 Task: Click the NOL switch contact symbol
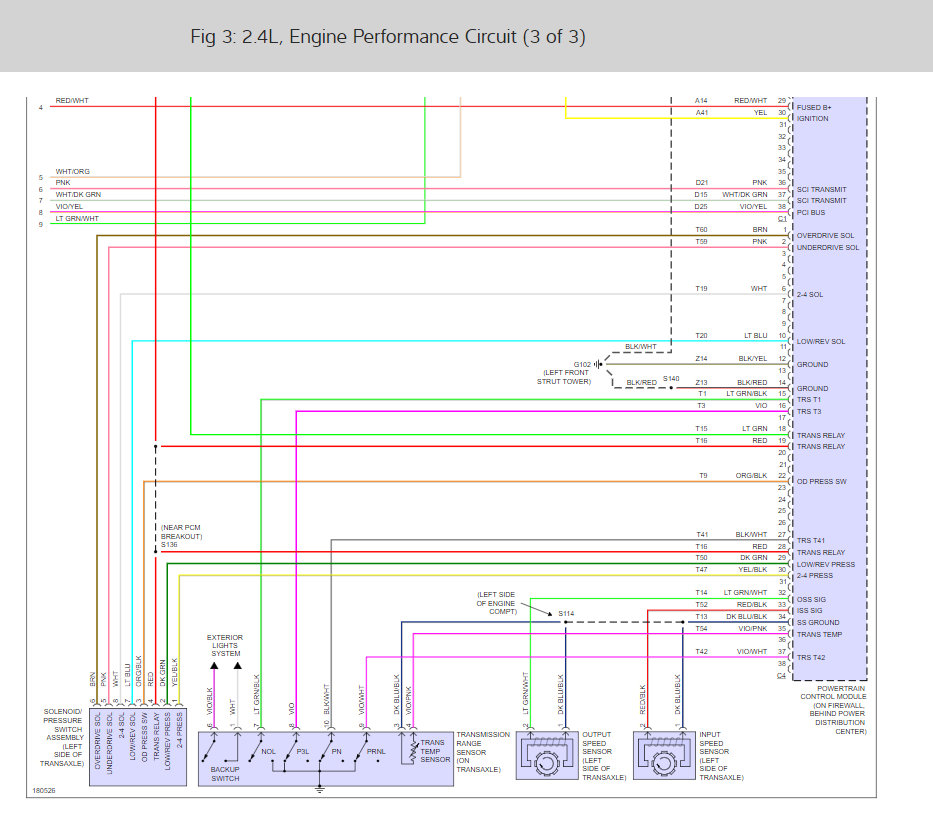click(259, 750)
